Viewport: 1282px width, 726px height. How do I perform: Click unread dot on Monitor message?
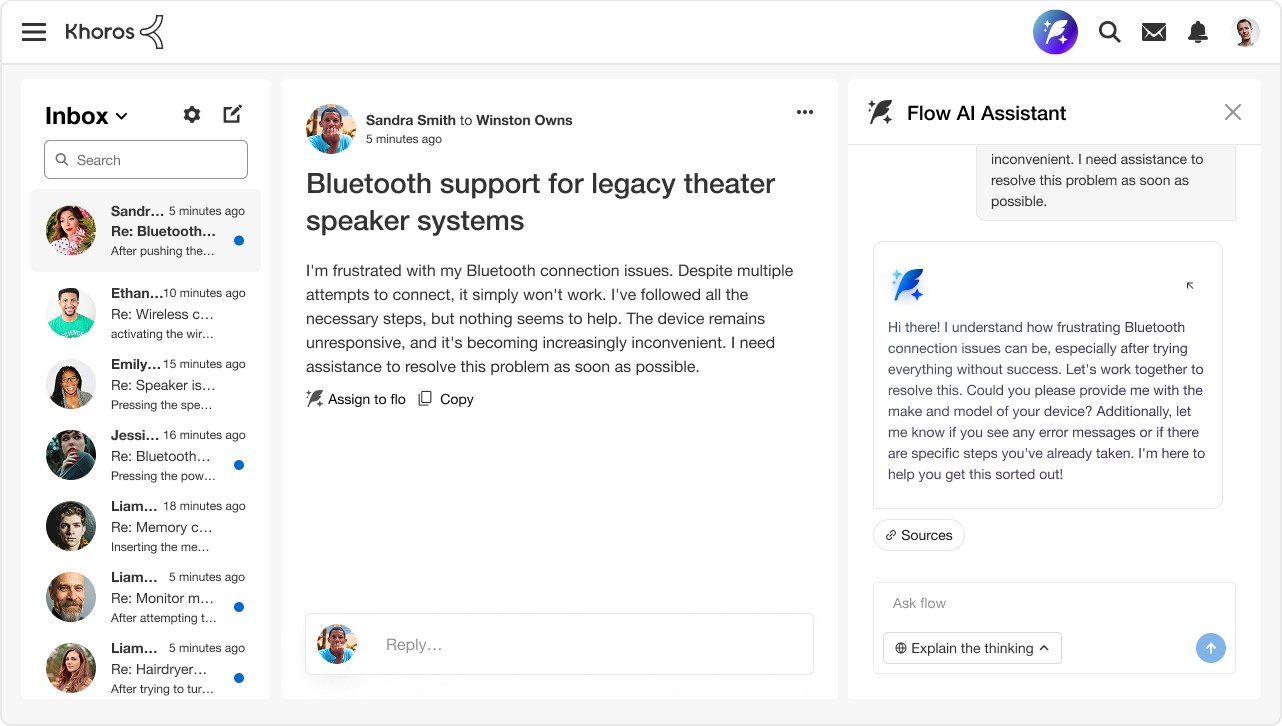click(239, 607)
